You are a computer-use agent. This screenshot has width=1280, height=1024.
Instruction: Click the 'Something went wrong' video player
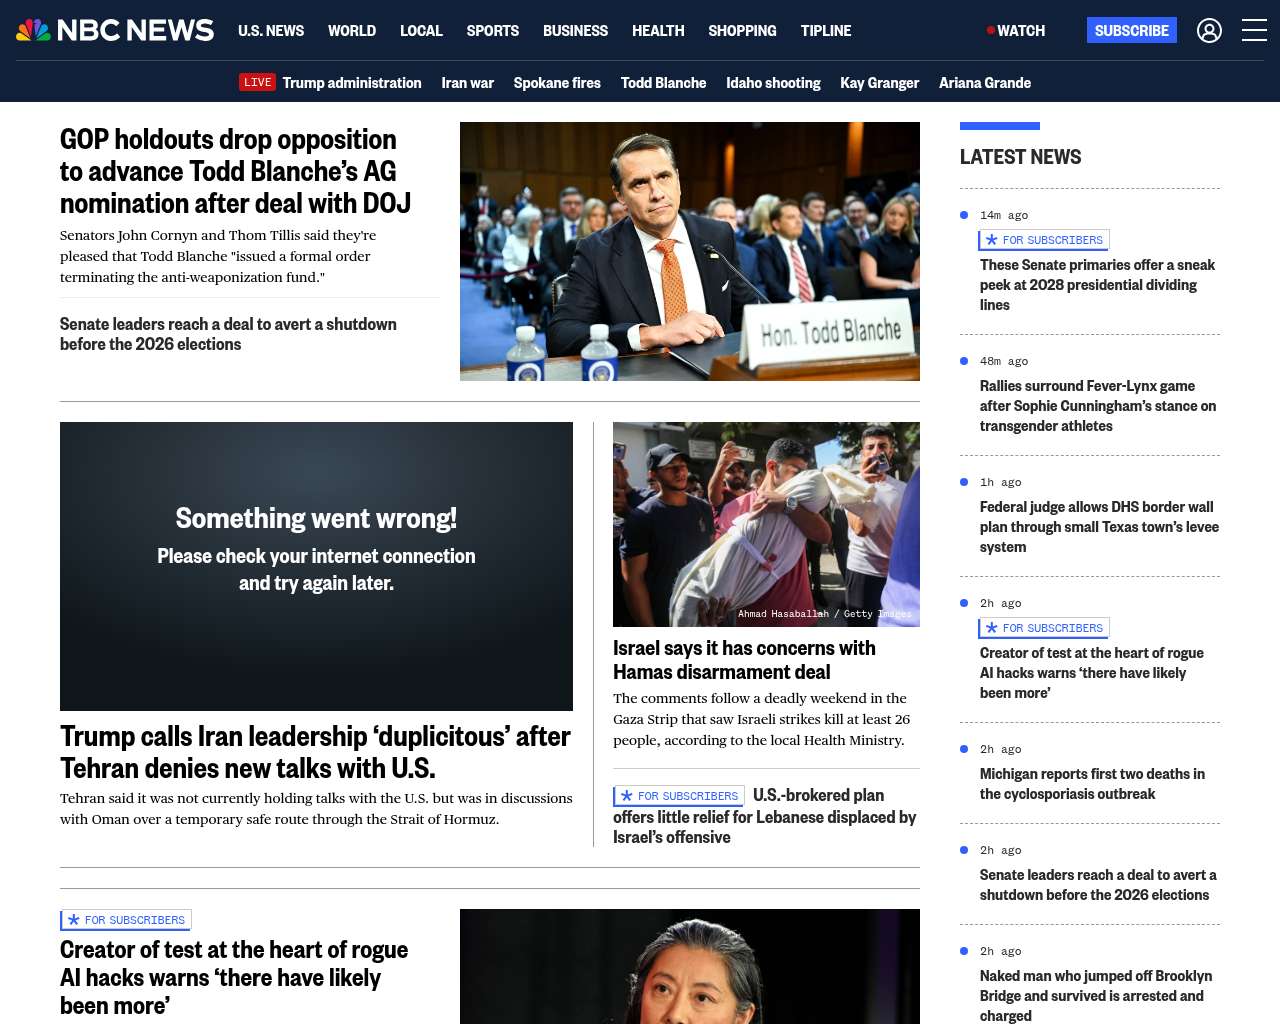[x=316, y=566]
